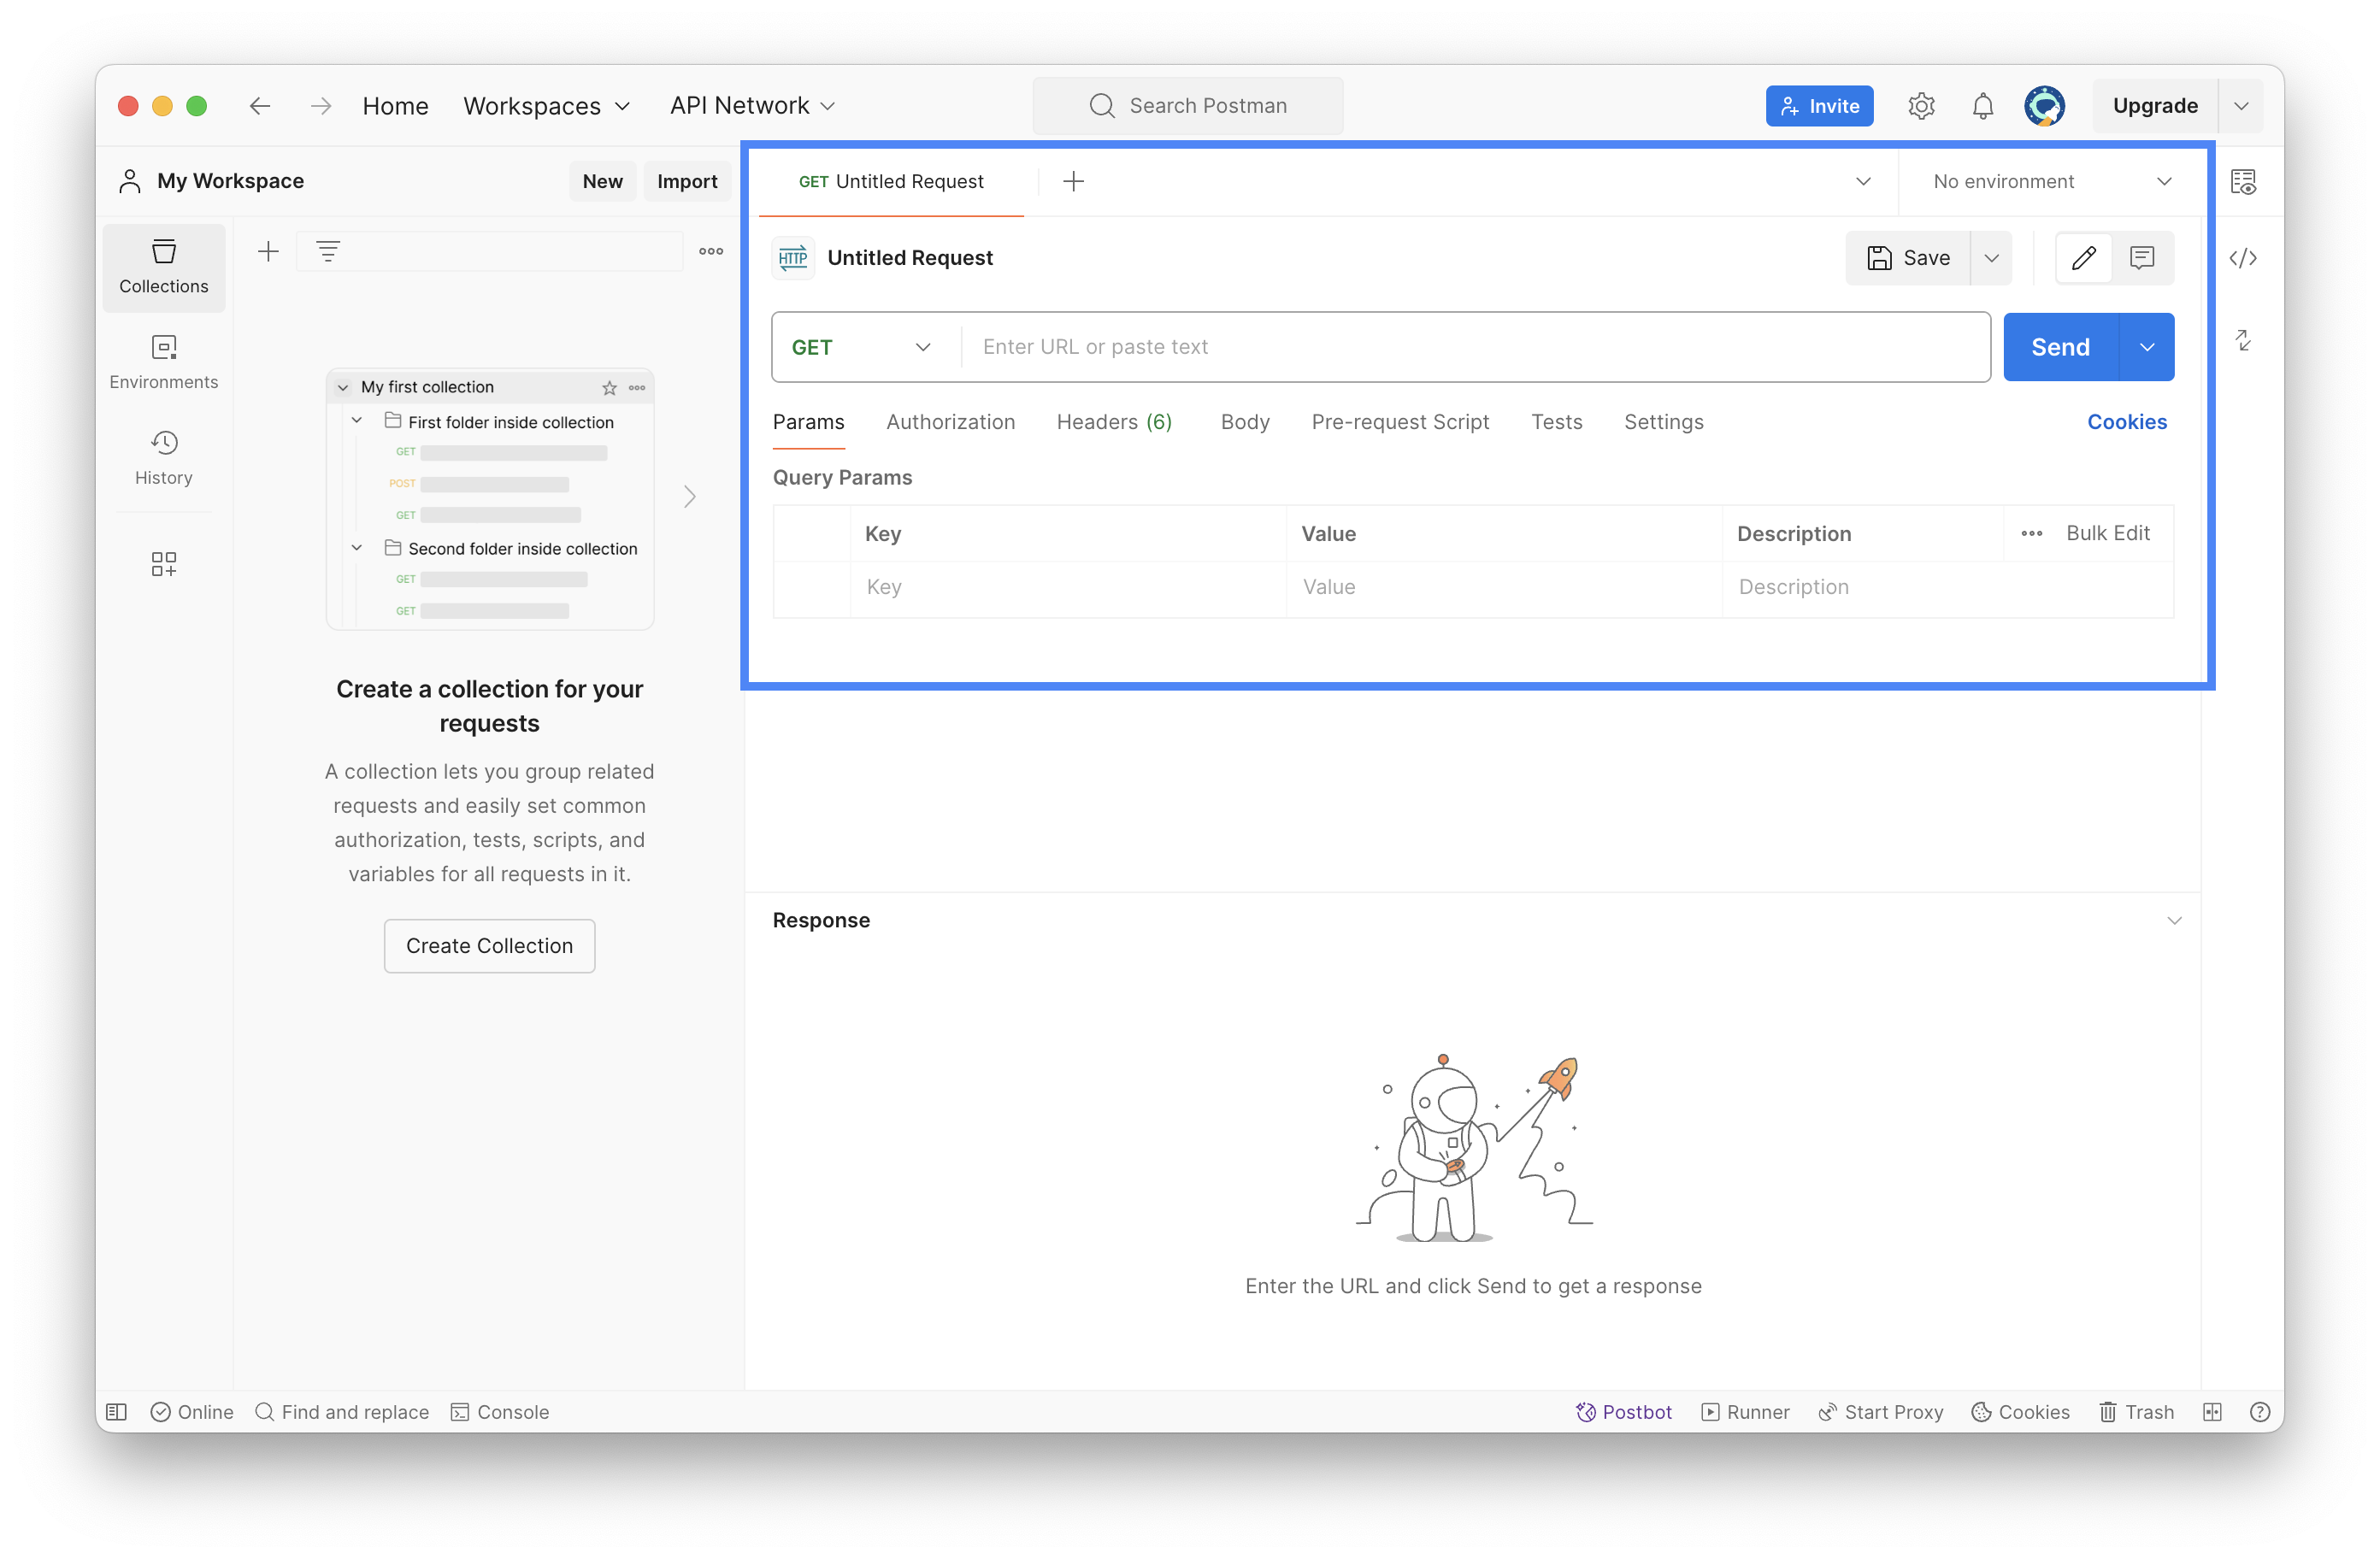Click Find and replace in status bar
The height and width of the screenshot is (1559, 2380).
342,1411
